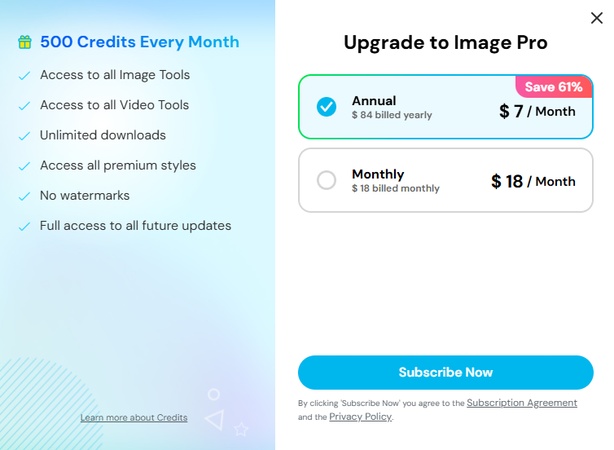Click checkmark beside Access all premium styles

tap(24, 166)
